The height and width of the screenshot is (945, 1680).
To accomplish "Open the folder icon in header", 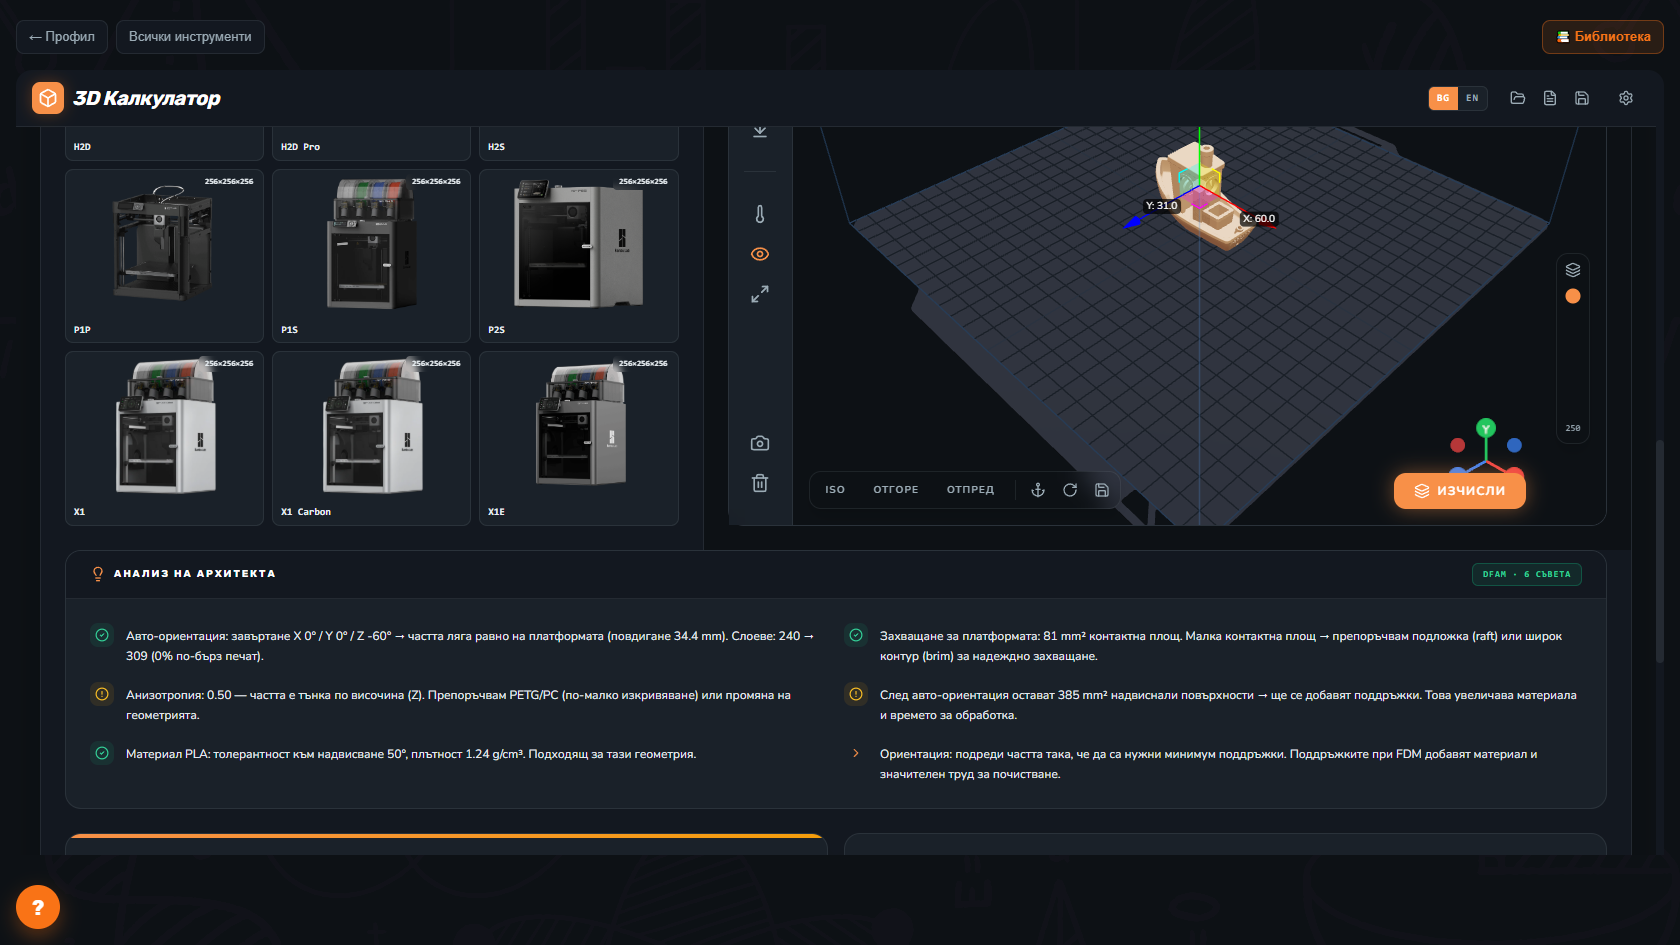I will (1518, 98).
